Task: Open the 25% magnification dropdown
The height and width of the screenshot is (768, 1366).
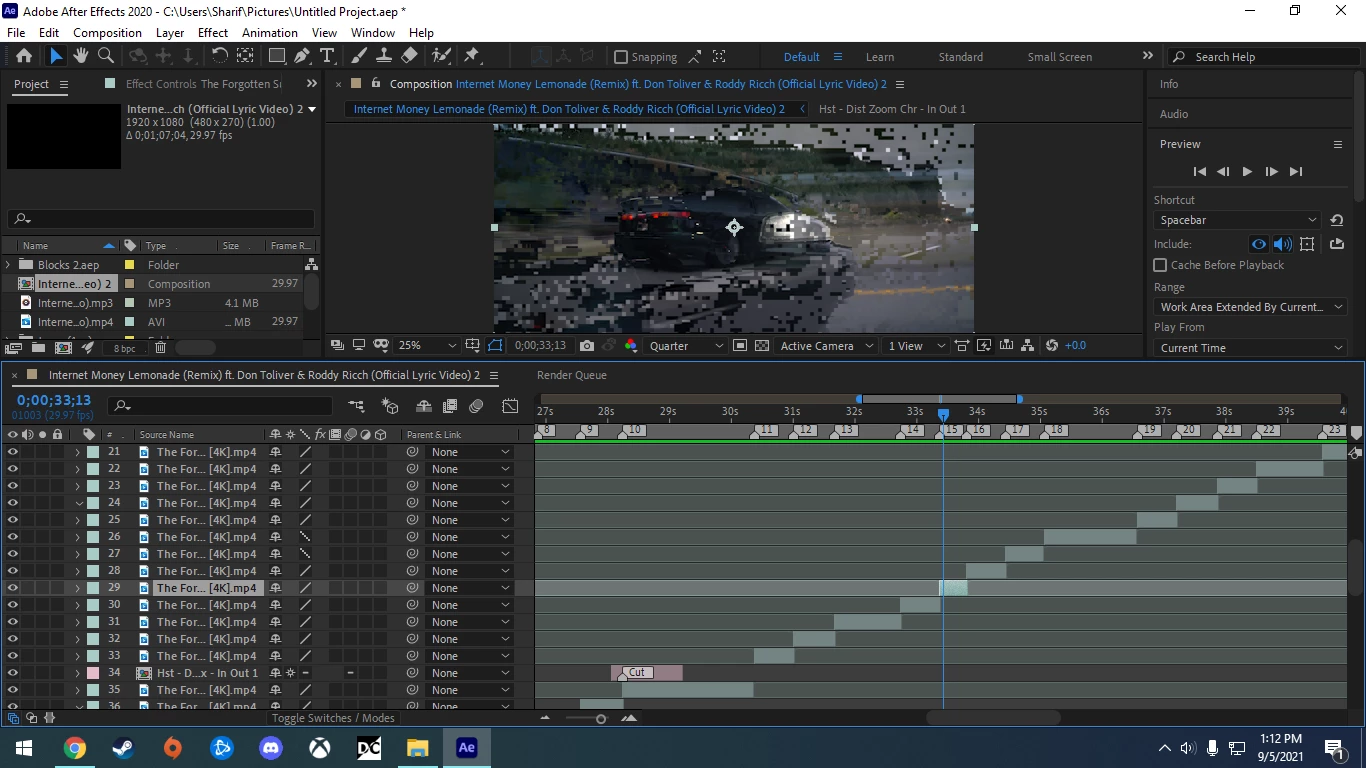Action: point(427,346)
